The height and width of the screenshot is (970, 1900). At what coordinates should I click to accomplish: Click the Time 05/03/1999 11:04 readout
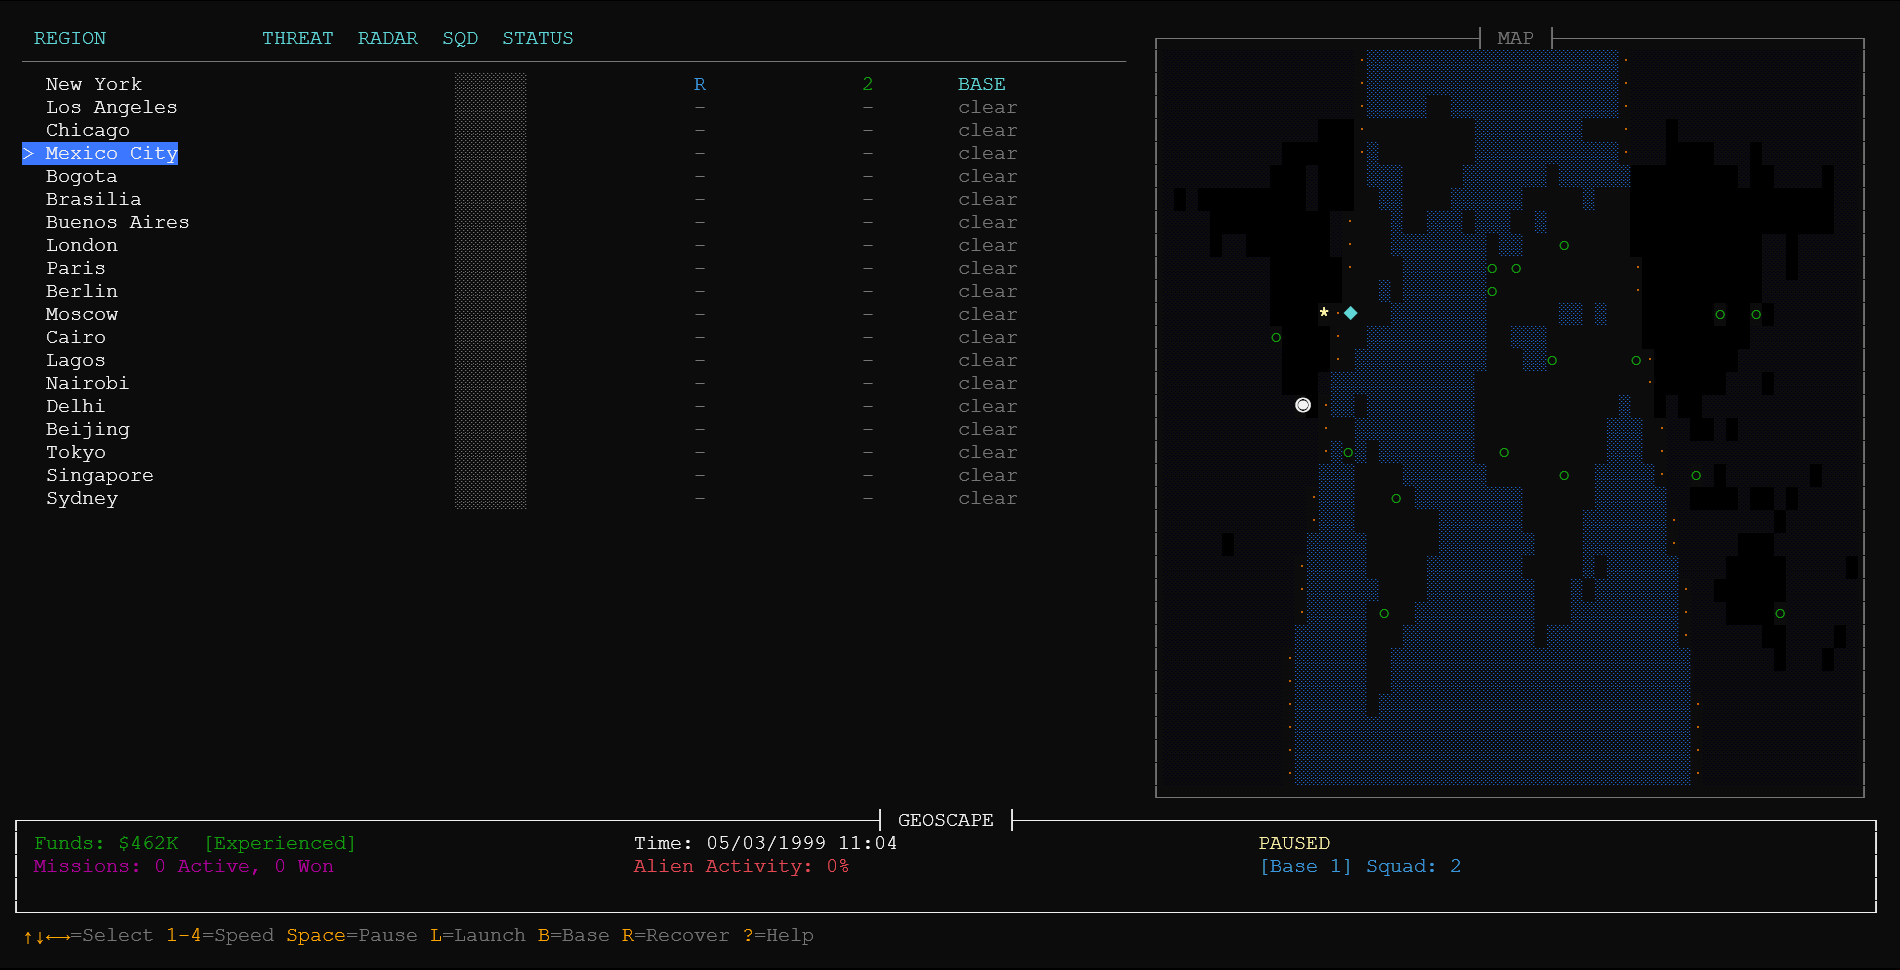[765, 843]
